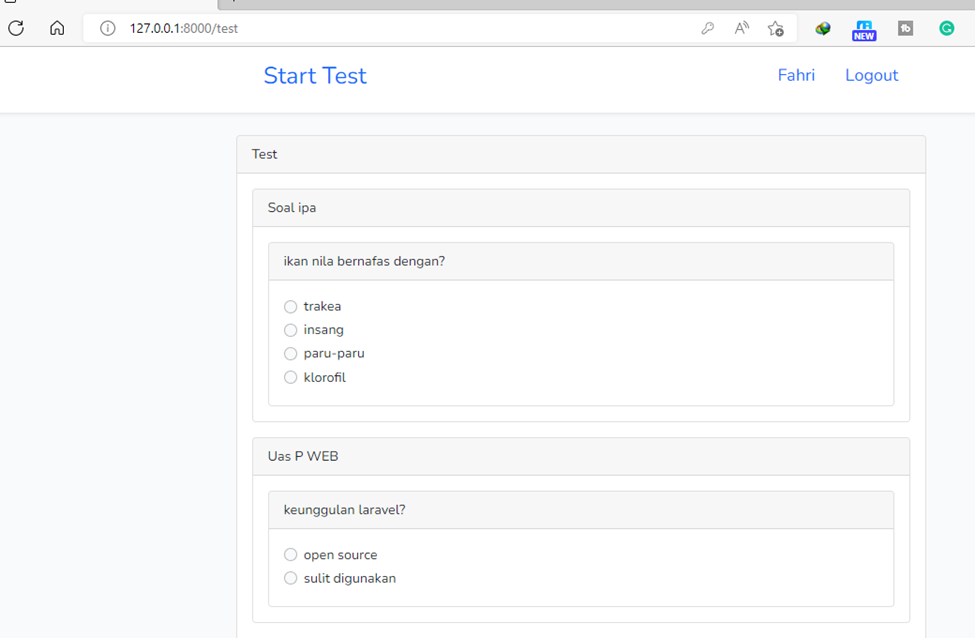Screen dimensions: 975x638
Task: Click the Logout link
Action: point(871,75)
